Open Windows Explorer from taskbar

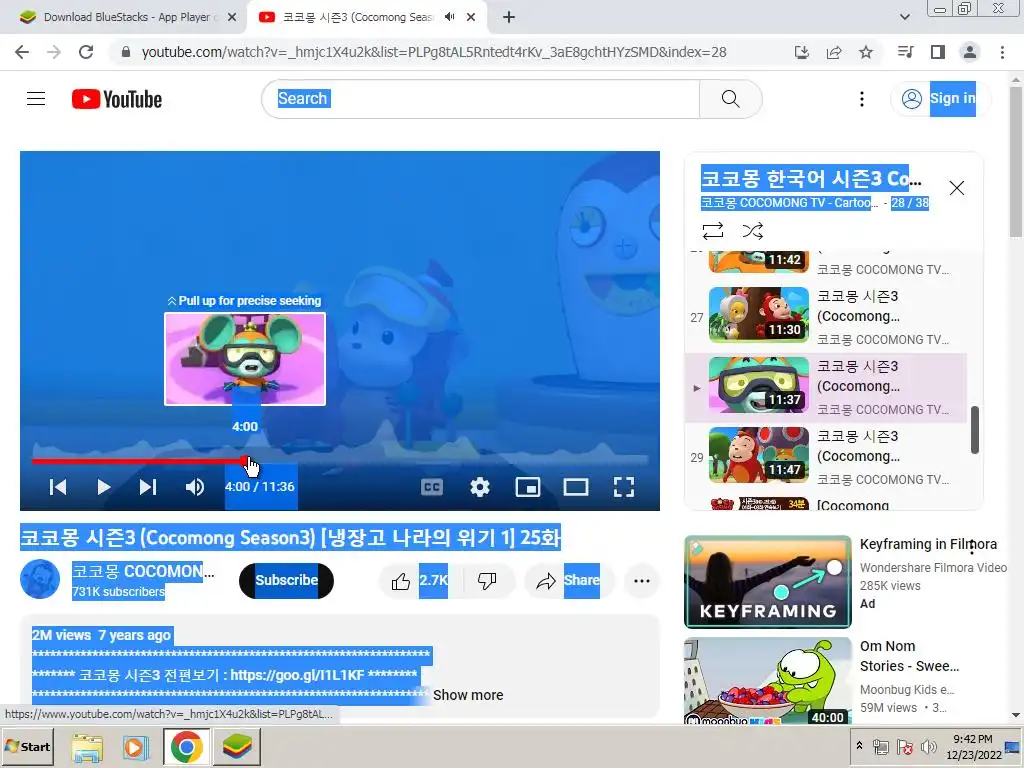(87, 747)
